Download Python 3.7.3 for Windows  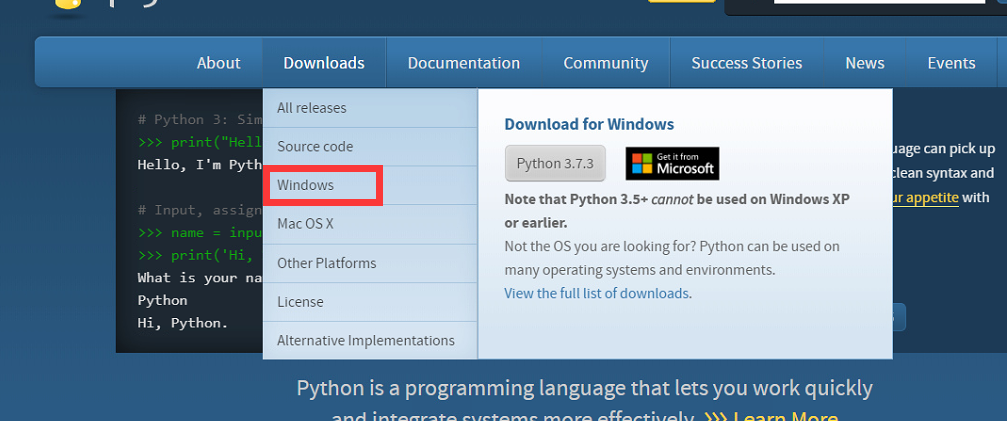555,163
